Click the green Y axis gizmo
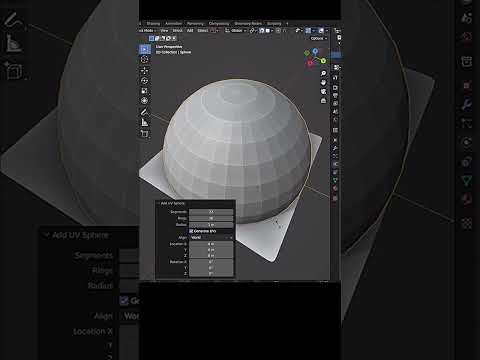This screenshot has height=360, width=480. 323,61
